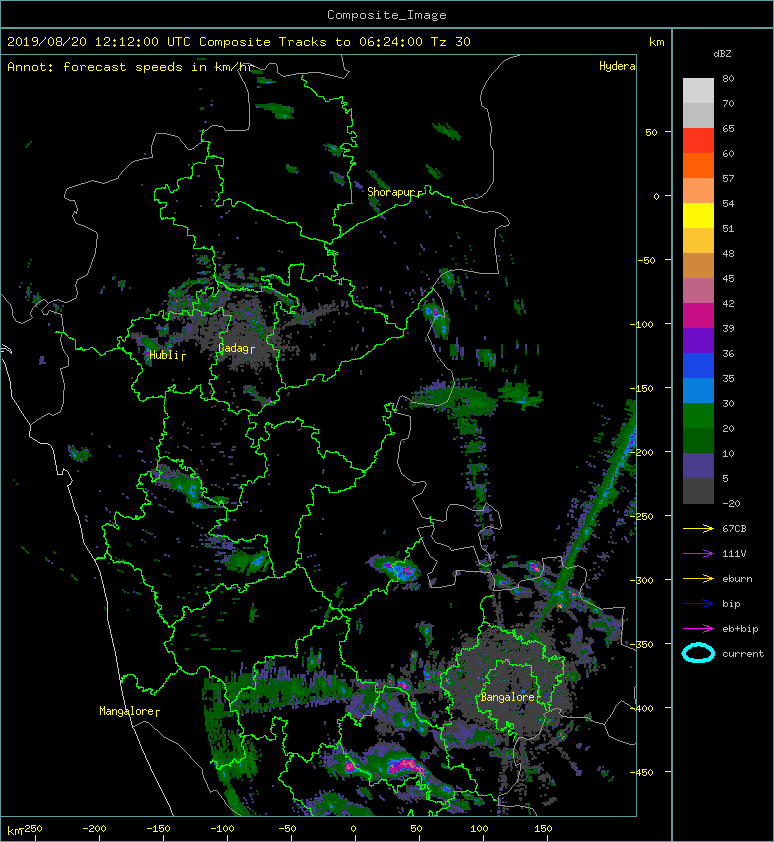Click the 100 tick on horizontal axis
Image resolution: width=774 pixels, height=842 pixels.
(479, 829)
